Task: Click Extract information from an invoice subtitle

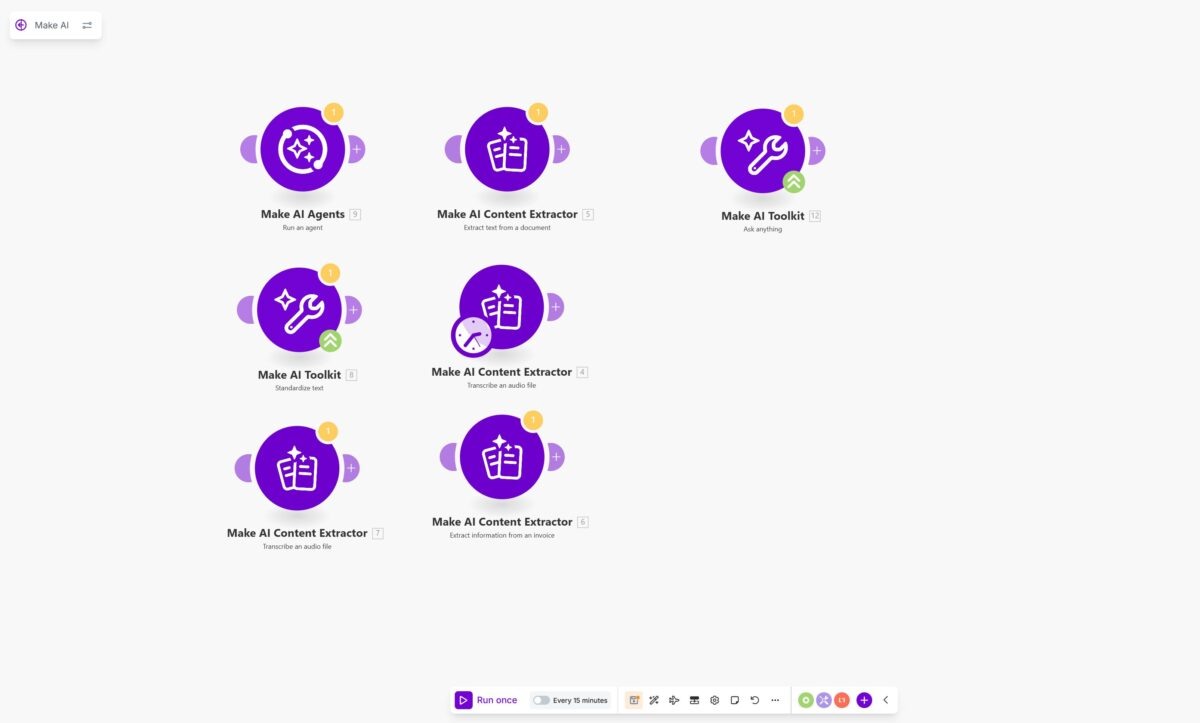Action: (502, 535)
